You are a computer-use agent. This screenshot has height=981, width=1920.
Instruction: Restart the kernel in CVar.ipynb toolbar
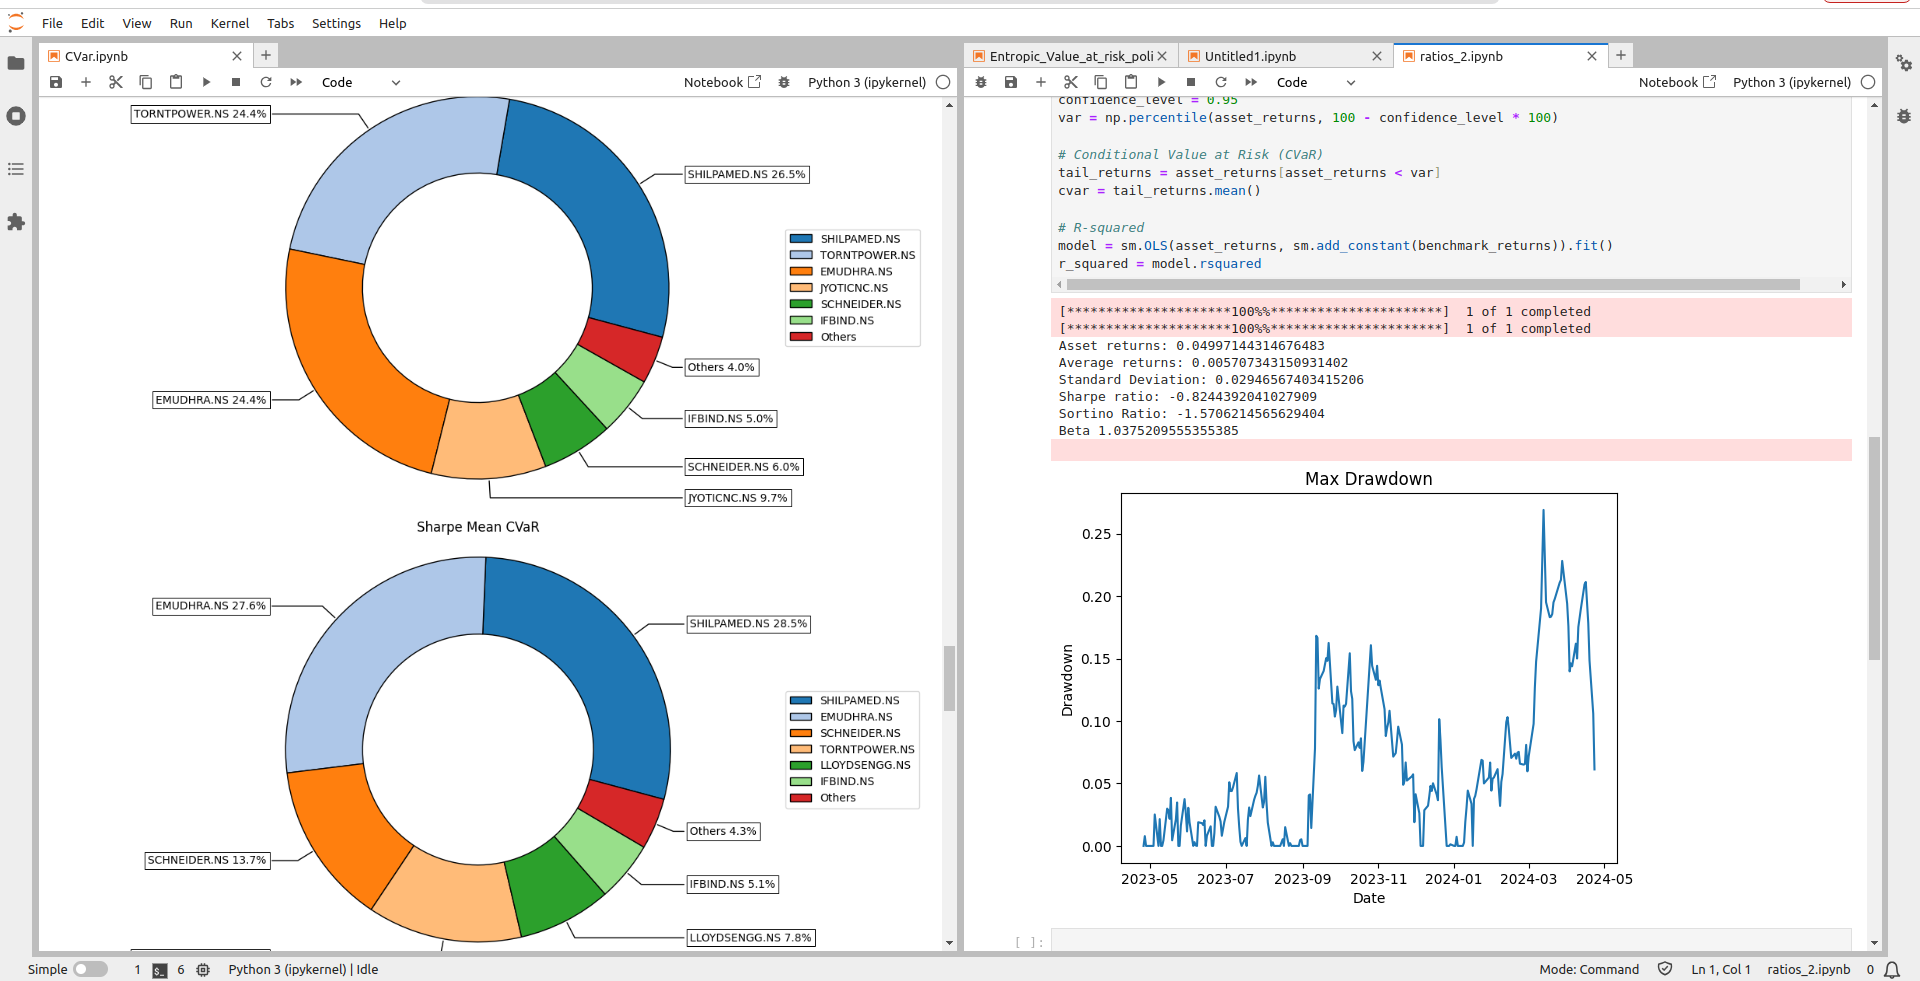tap(266, 82)
